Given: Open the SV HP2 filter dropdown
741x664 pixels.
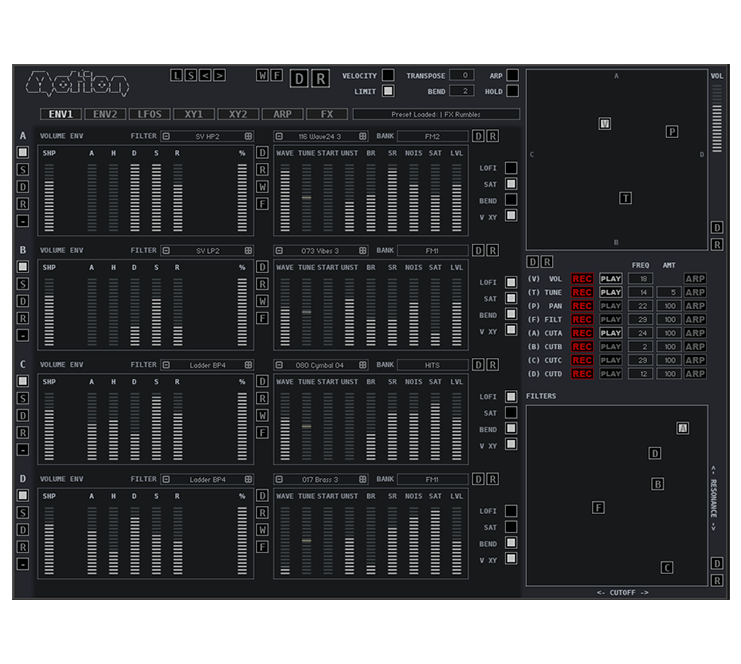Looking at the screenshot, I should 207,136.
